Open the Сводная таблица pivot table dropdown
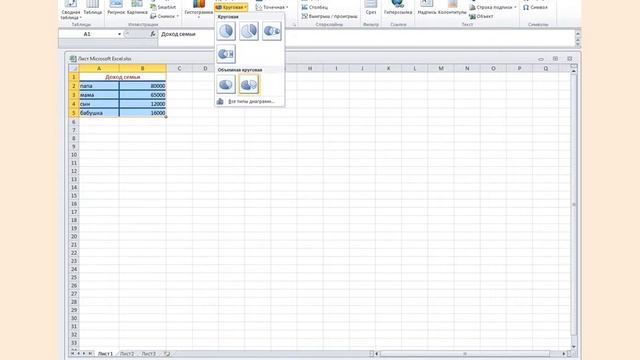Screen dimensions: 640x360 (x=71, y=10)
